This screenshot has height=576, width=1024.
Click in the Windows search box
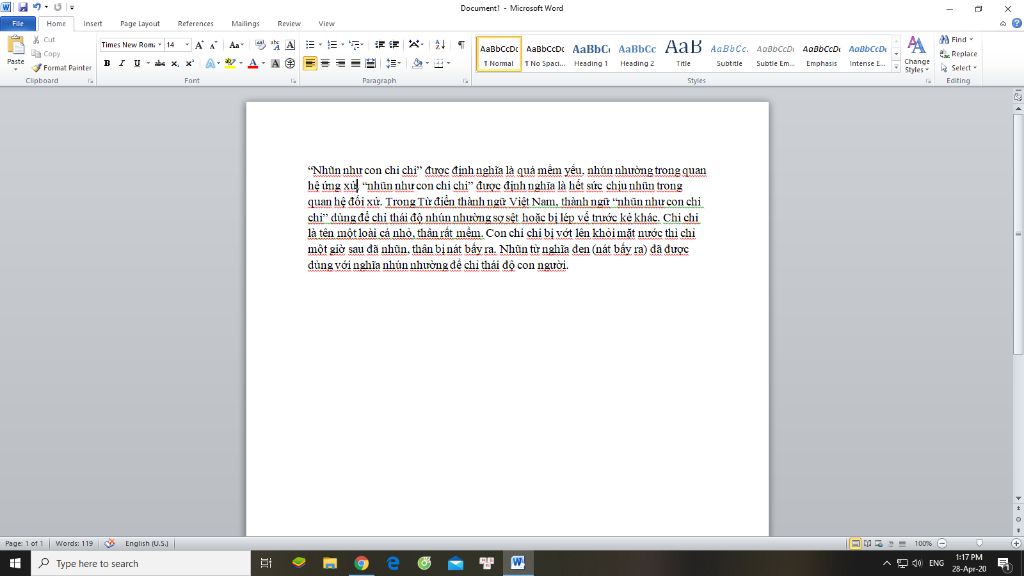141,563
